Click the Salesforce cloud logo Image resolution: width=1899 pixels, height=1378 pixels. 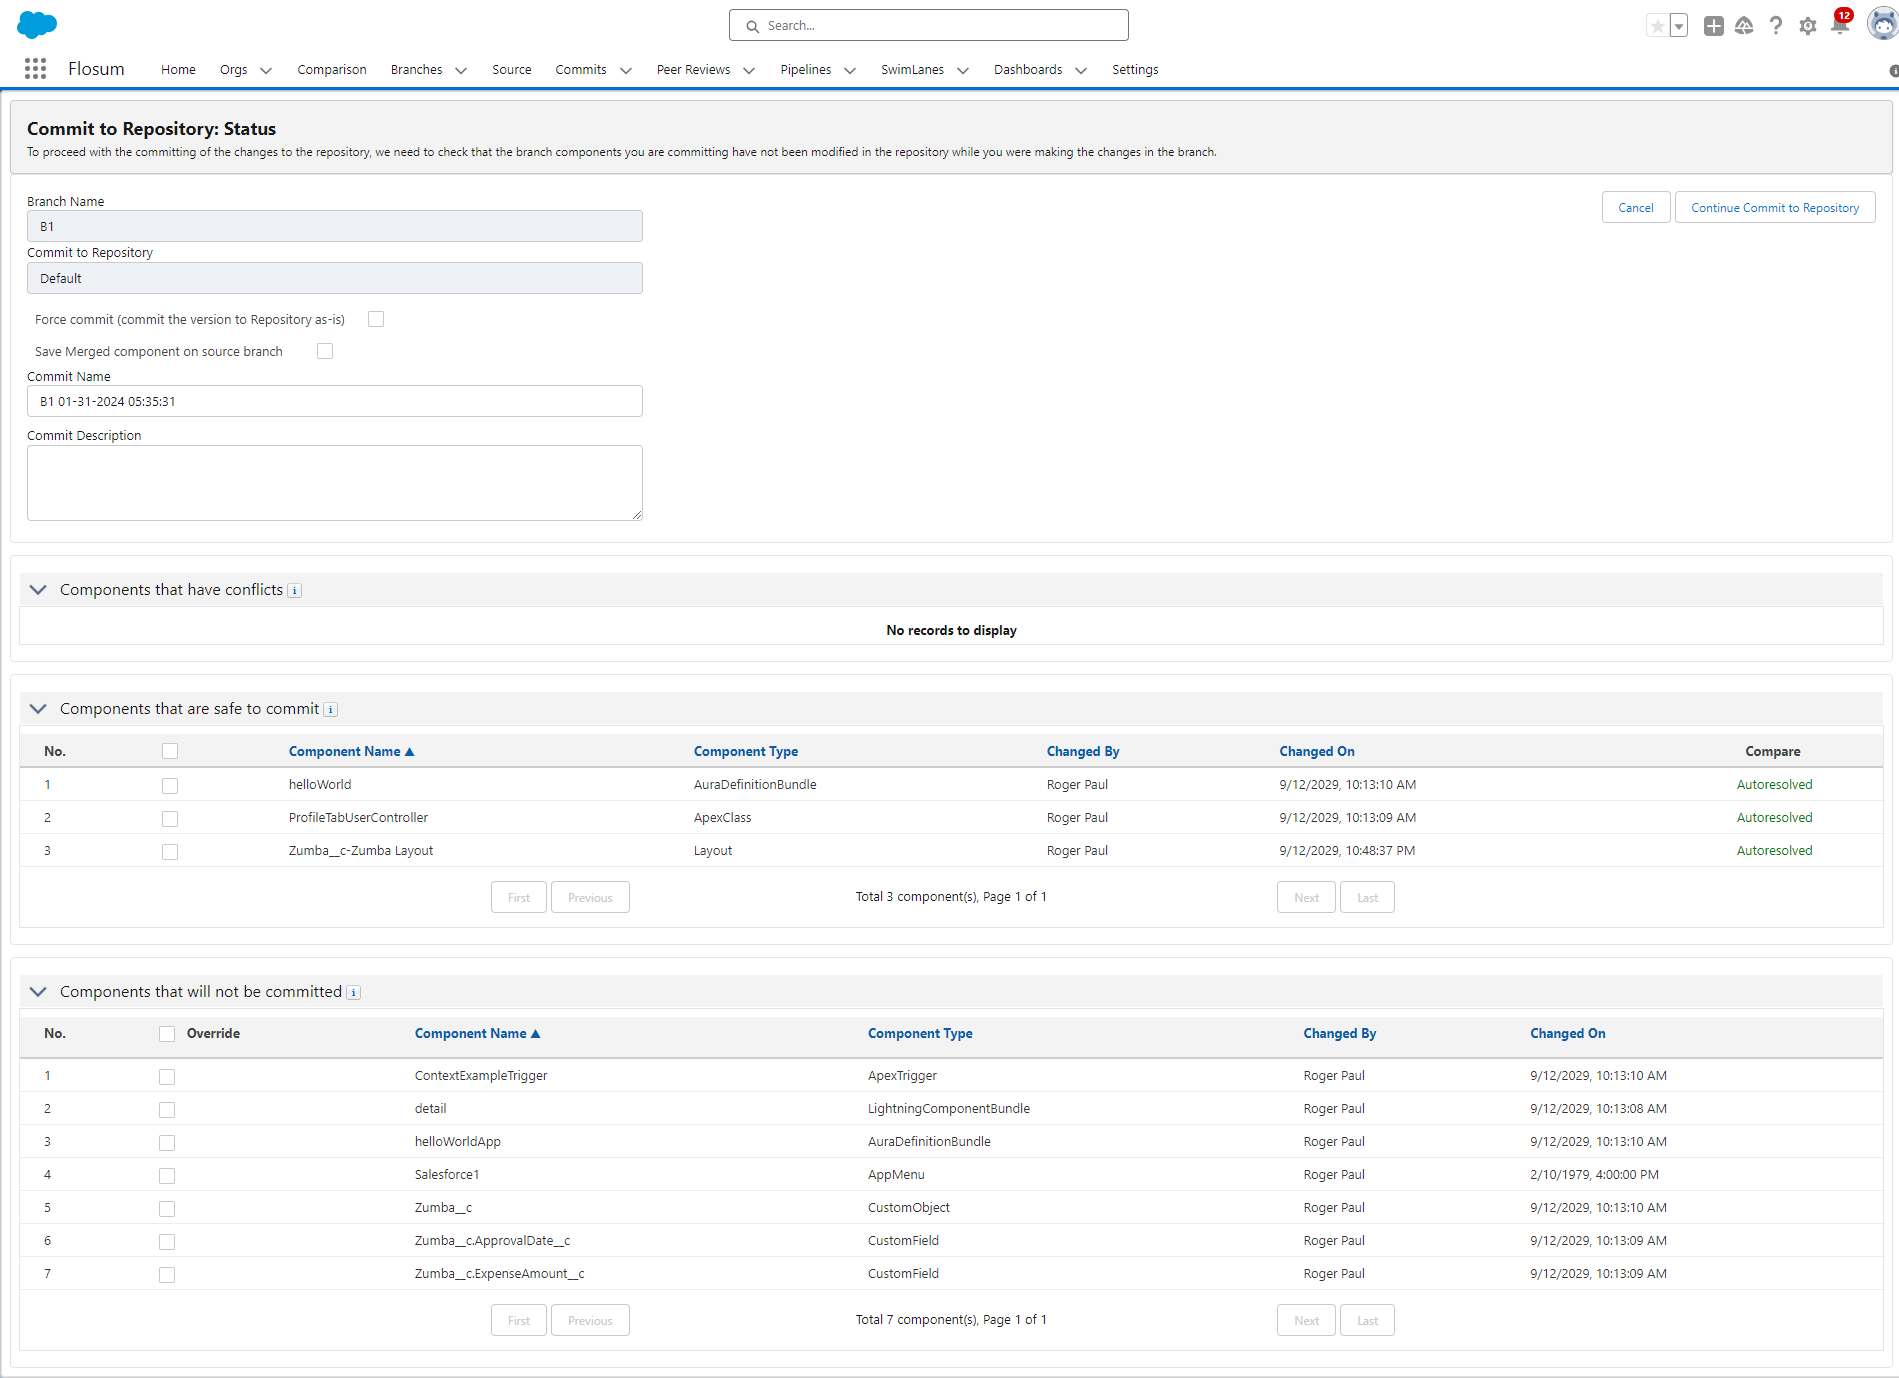[x=37, y=24]
